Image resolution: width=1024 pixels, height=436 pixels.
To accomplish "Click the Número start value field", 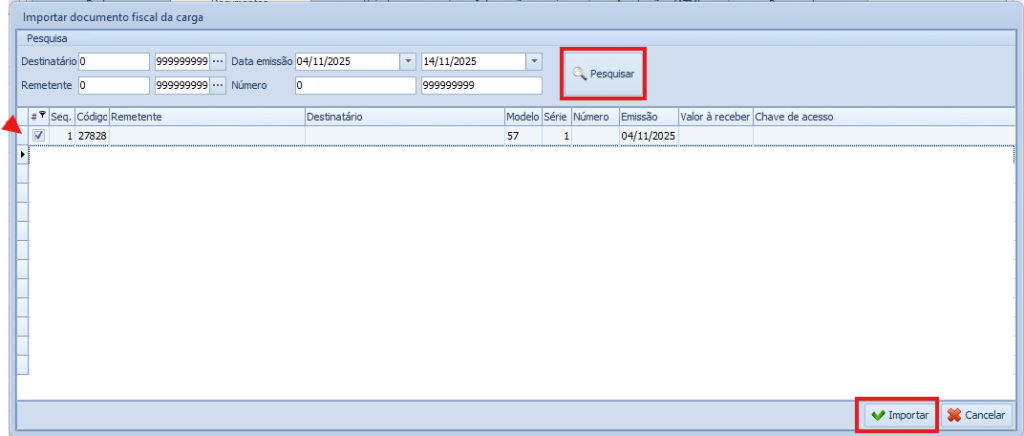I will (354, 86).
